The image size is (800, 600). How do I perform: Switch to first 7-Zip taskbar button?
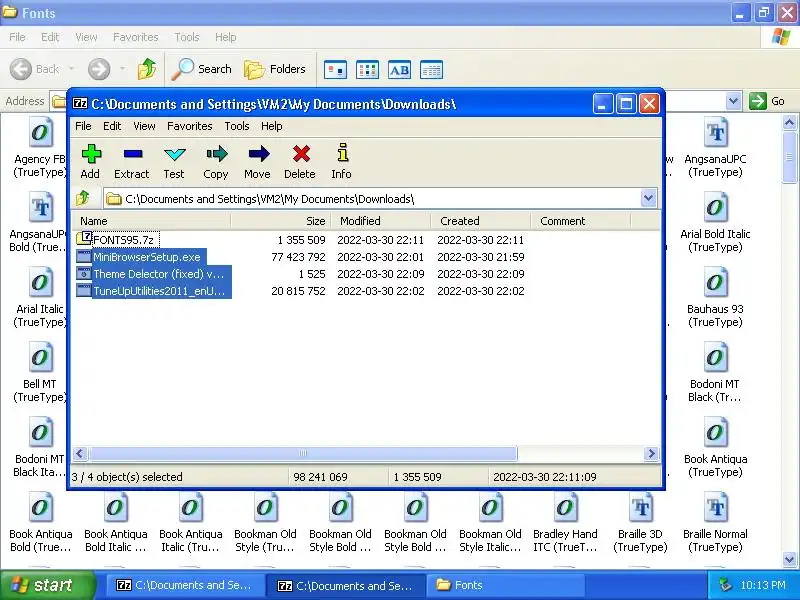coord(185,585)
